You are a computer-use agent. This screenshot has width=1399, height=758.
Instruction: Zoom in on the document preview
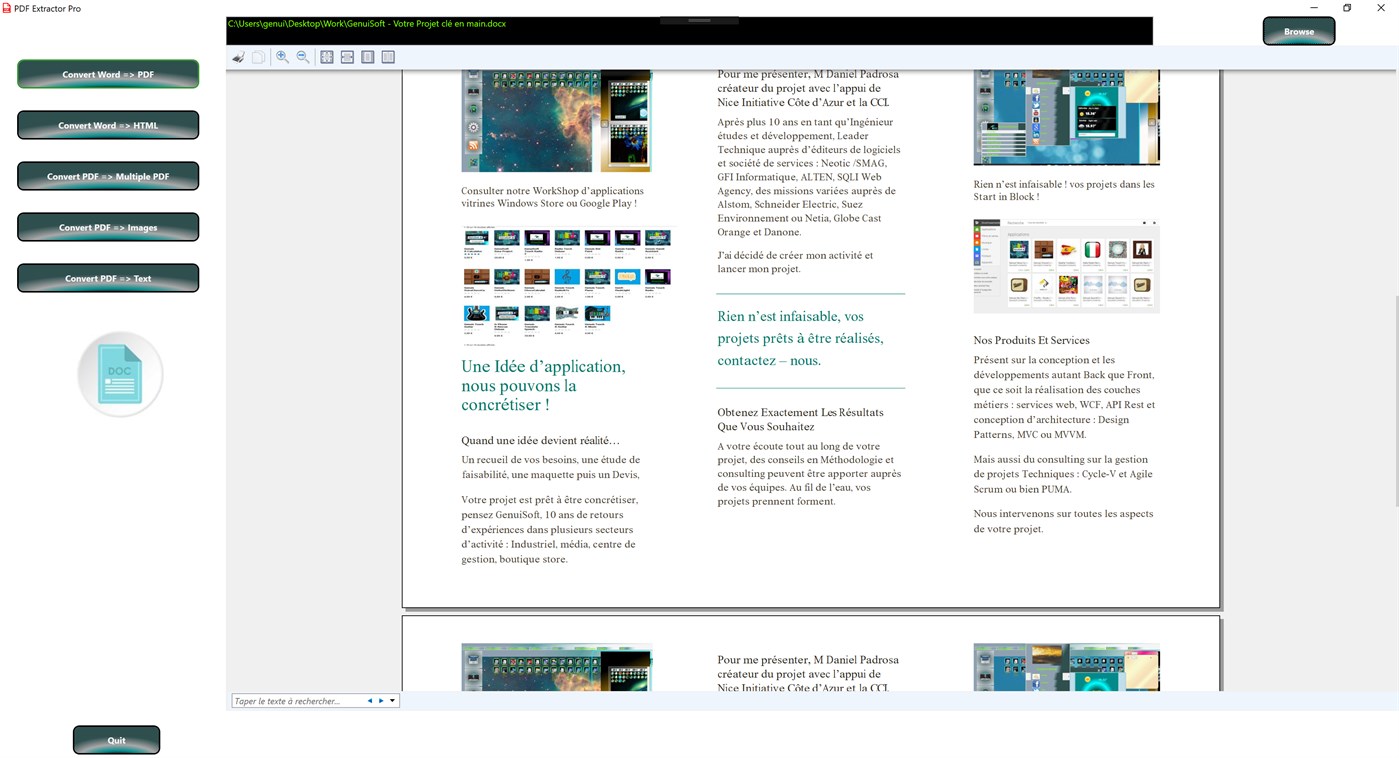282,56
